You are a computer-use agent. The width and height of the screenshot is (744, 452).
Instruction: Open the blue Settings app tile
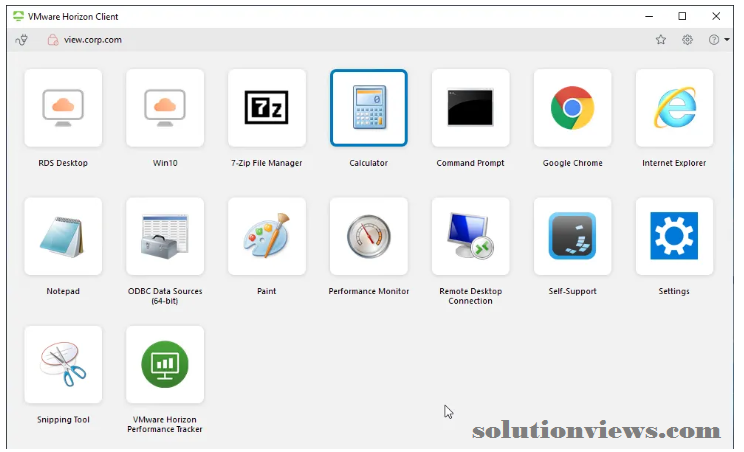tap(674, 236)
